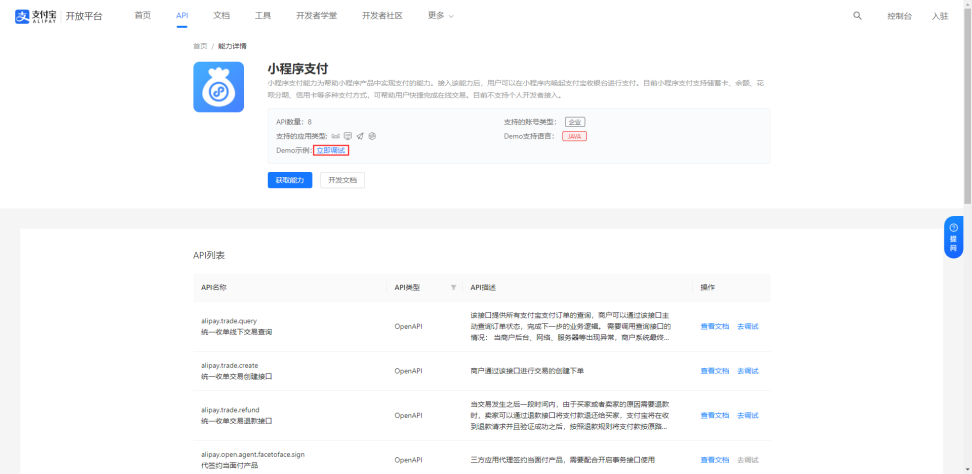Viewport: 972px width, 474px height.
Task: Open the API类型 column filter icon
Action: click(x=453, y=287)
